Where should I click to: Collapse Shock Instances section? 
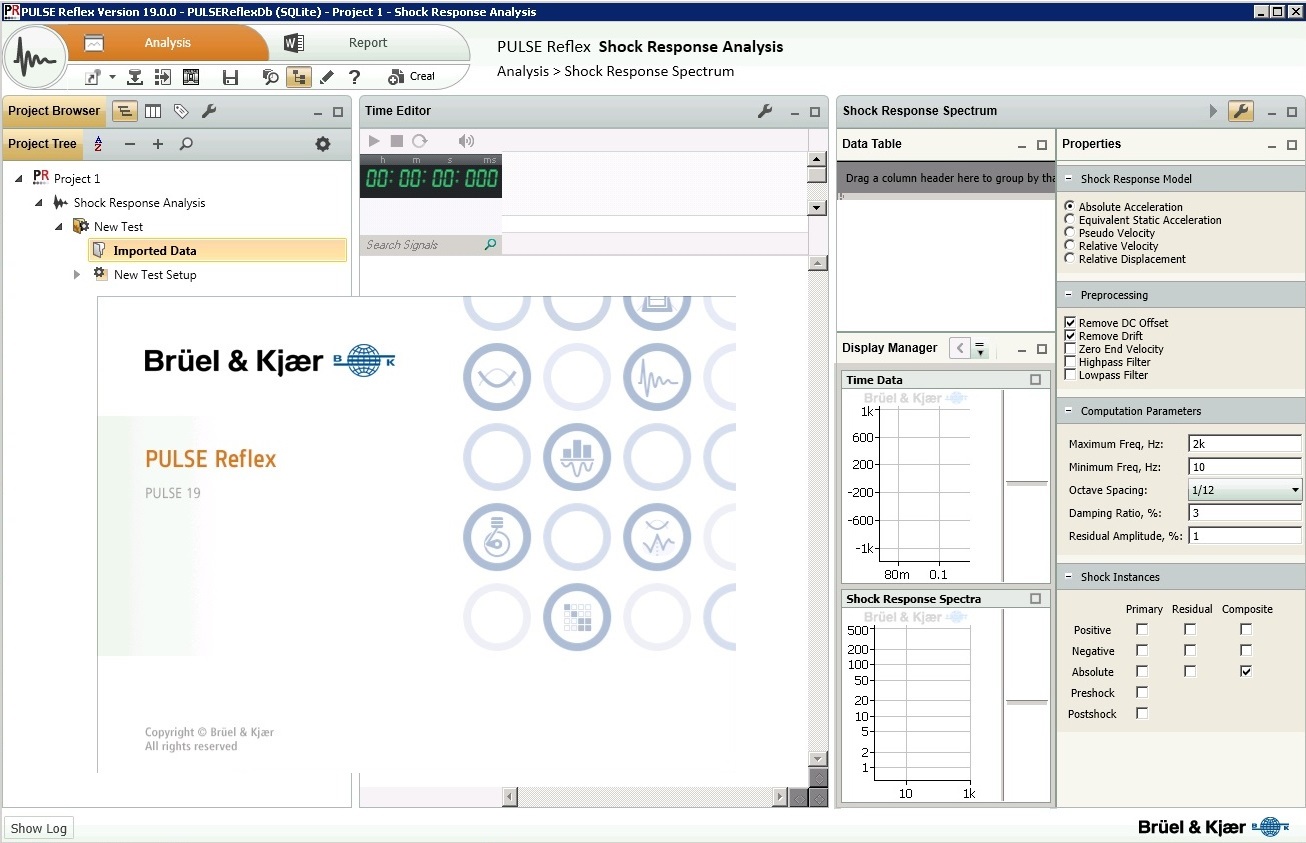pyautogui.click(x=1068, y=577)
